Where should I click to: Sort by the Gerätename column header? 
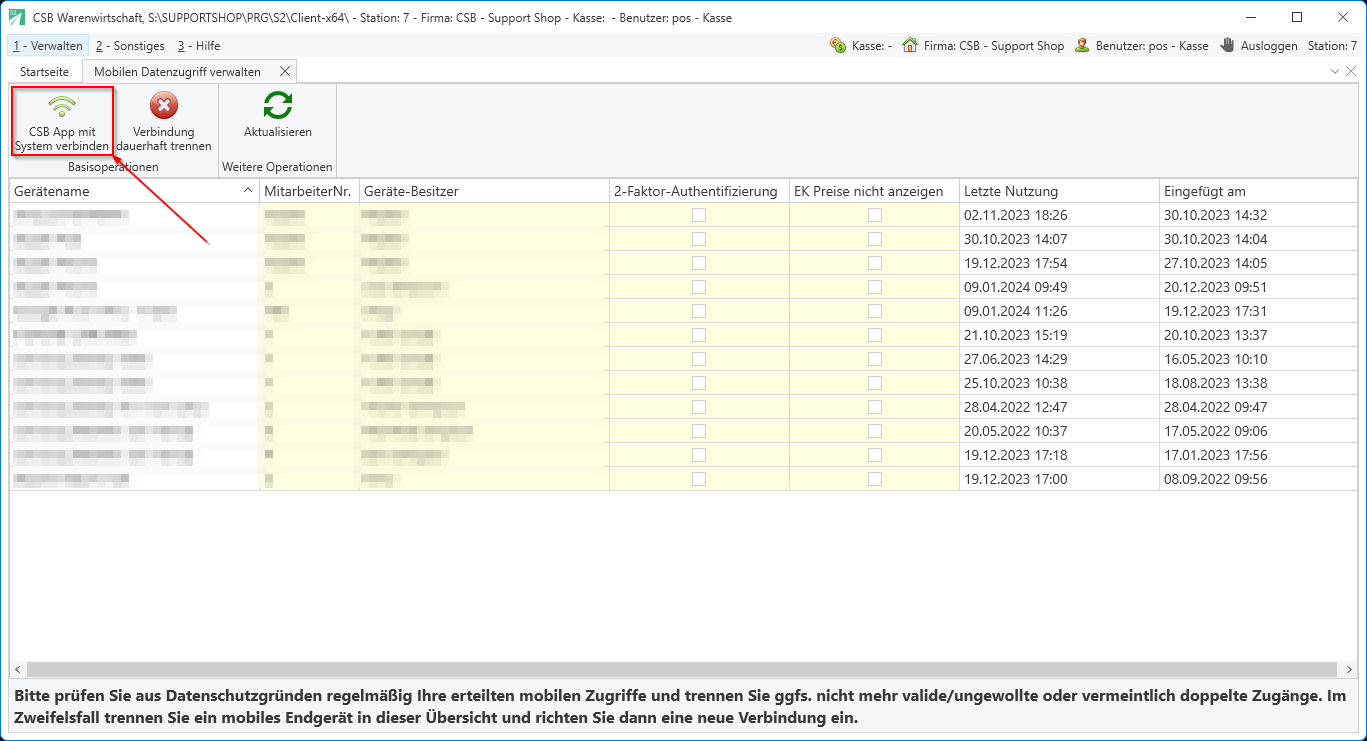coord(135,191)
